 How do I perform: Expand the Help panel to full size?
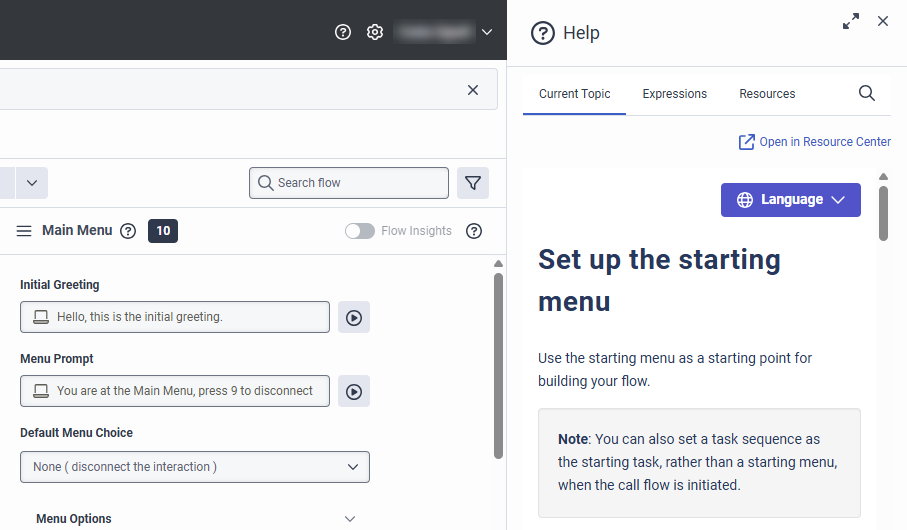[x=851, y=21]
